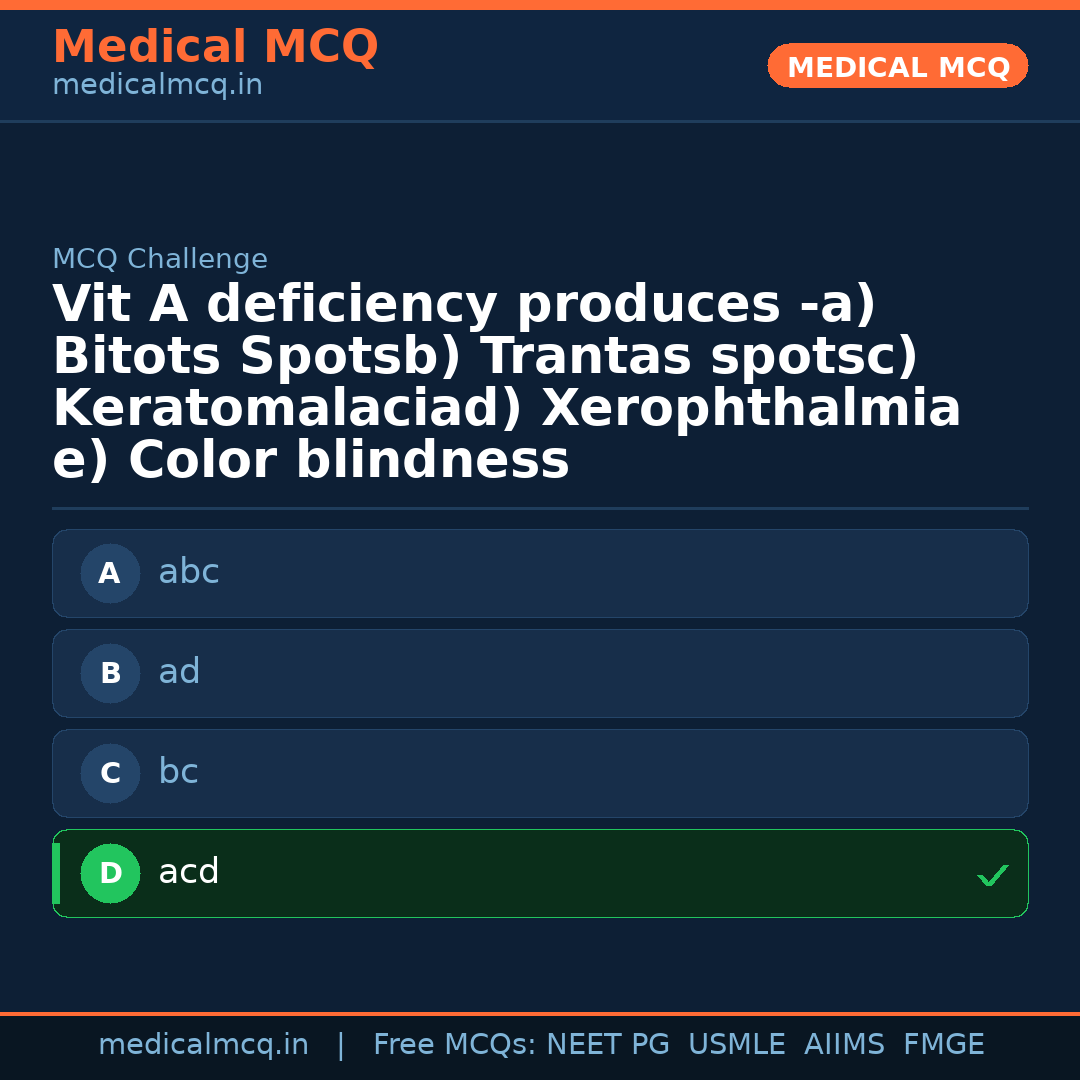Click the MCQ Challenge label
Image resolution: width=1080 pixels, height=1080 pixels.
click(160, 260)
